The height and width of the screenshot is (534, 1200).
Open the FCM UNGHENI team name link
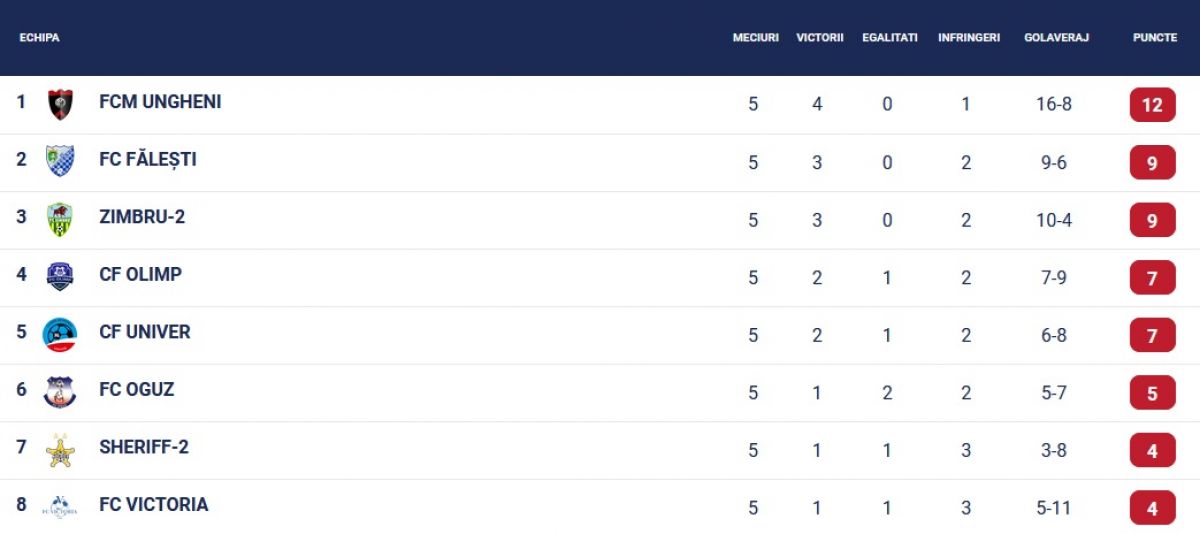coord(160,102)
